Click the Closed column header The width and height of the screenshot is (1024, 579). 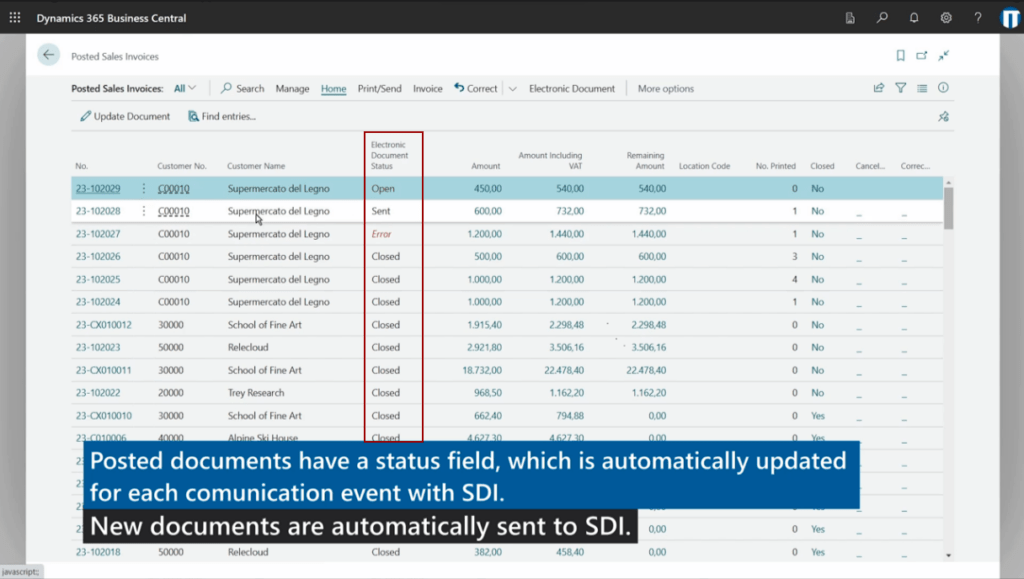822,166
